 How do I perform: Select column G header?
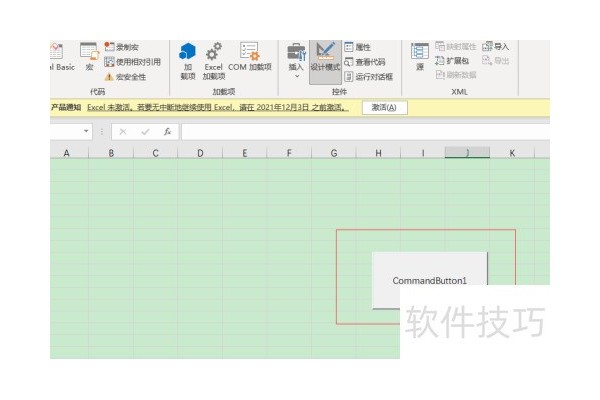click(334, 153)
